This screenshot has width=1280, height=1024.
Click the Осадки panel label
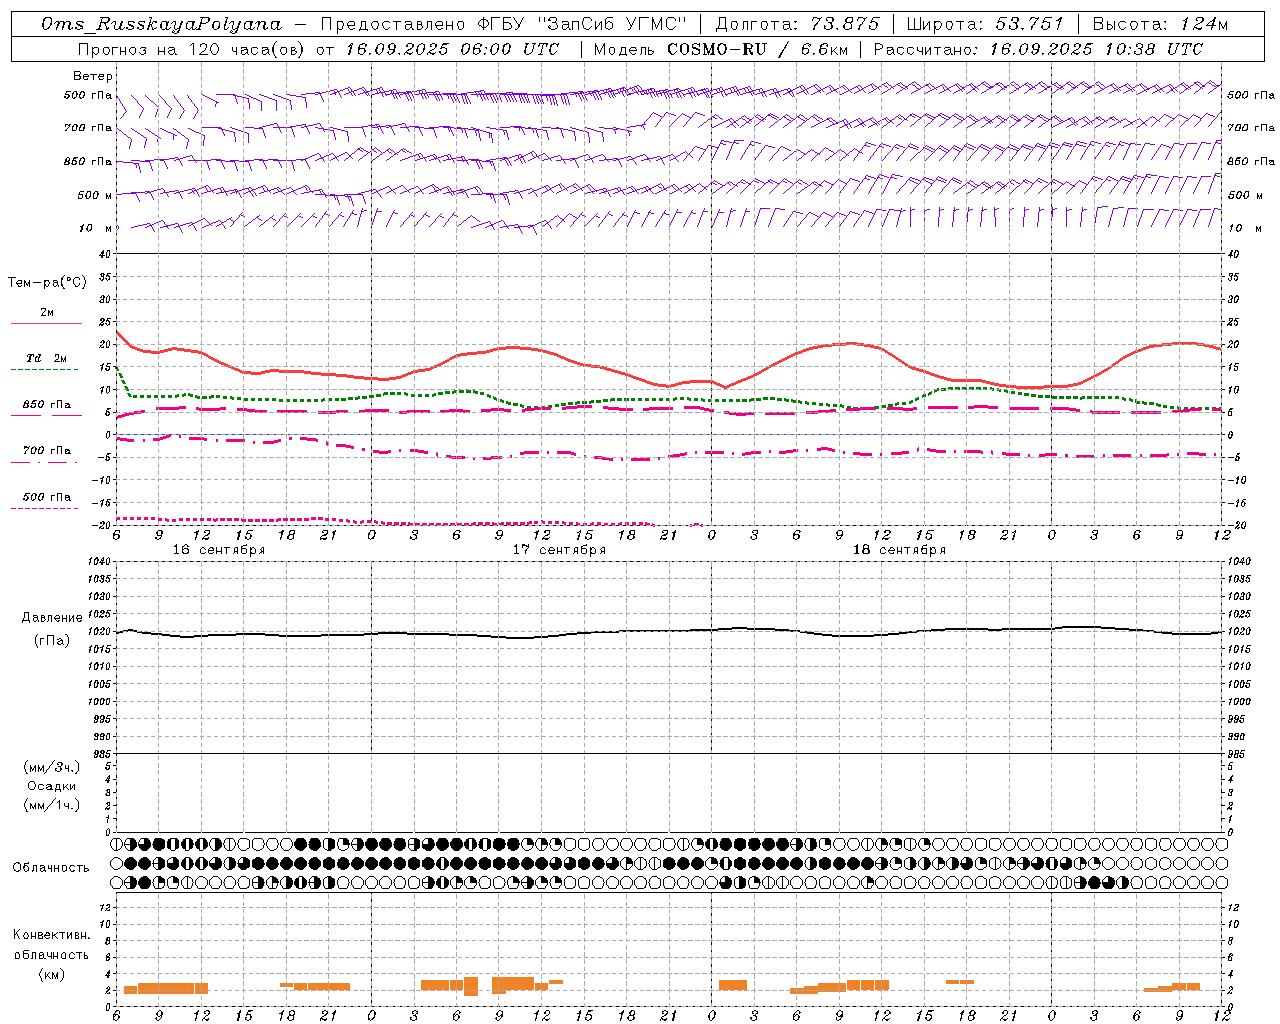(52, 786)
